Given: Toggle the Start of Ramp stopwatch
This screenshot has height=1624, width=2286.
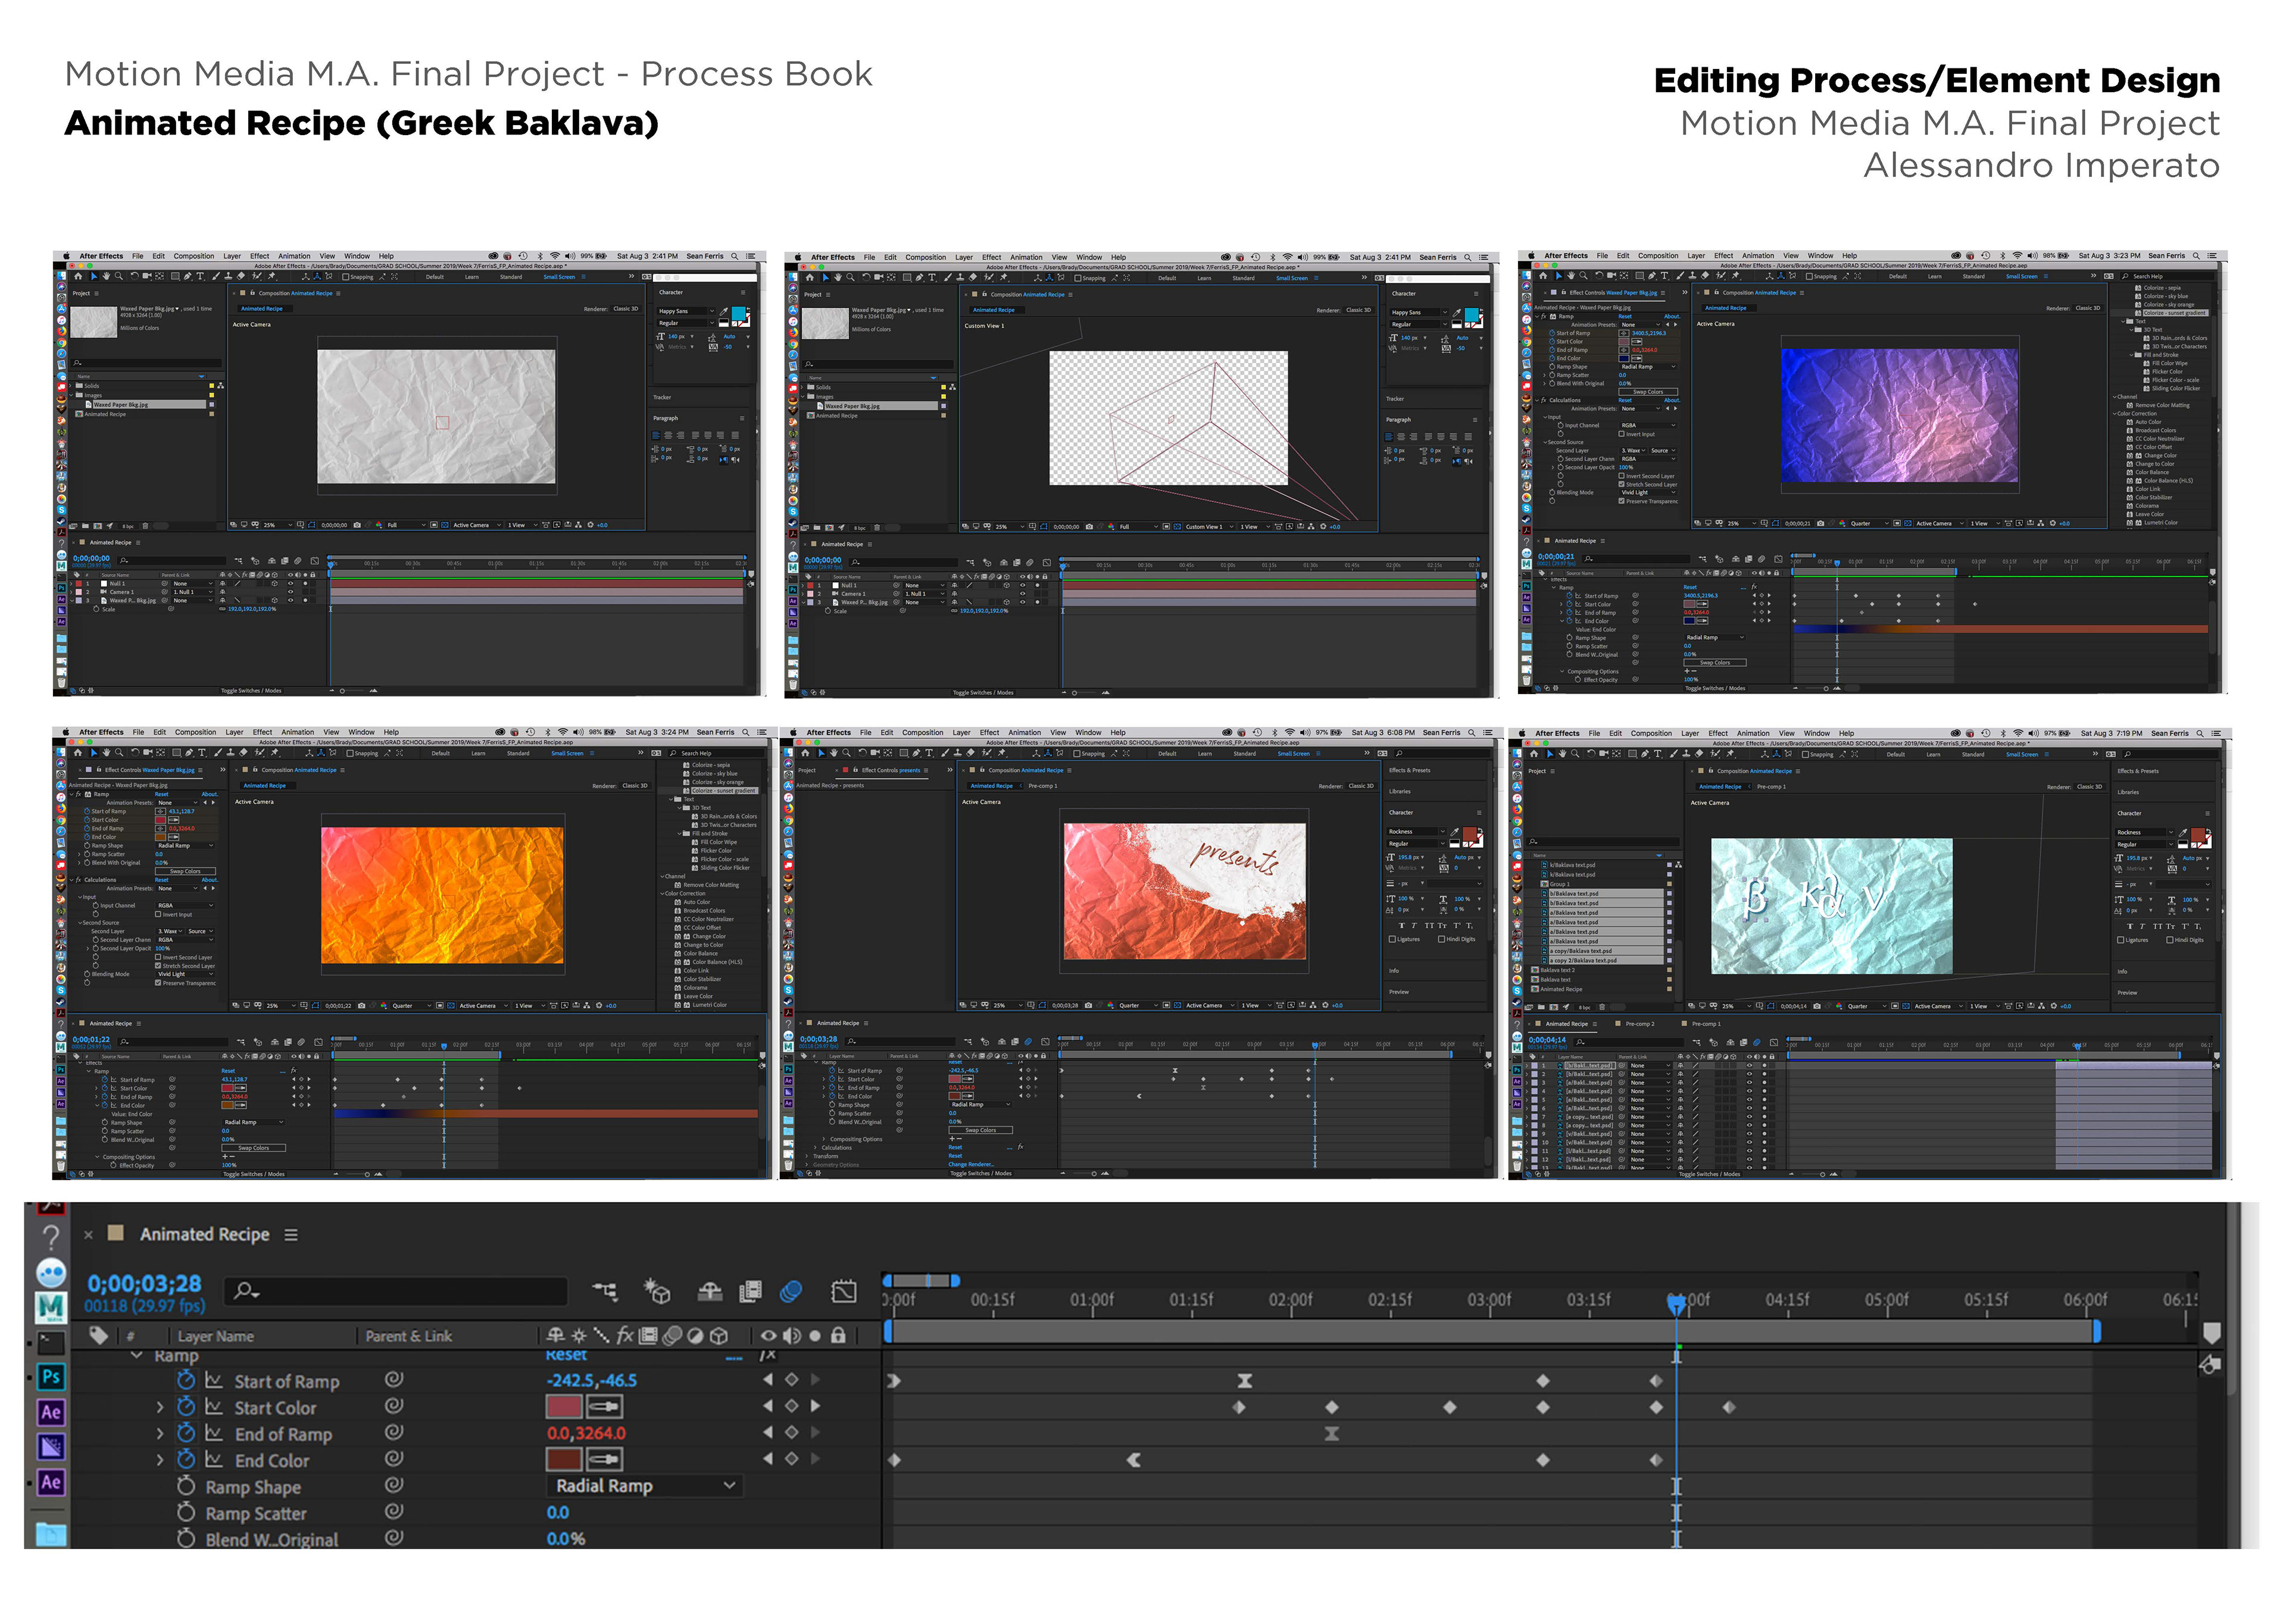Looking at the screenshot, I should [186, 1381].
